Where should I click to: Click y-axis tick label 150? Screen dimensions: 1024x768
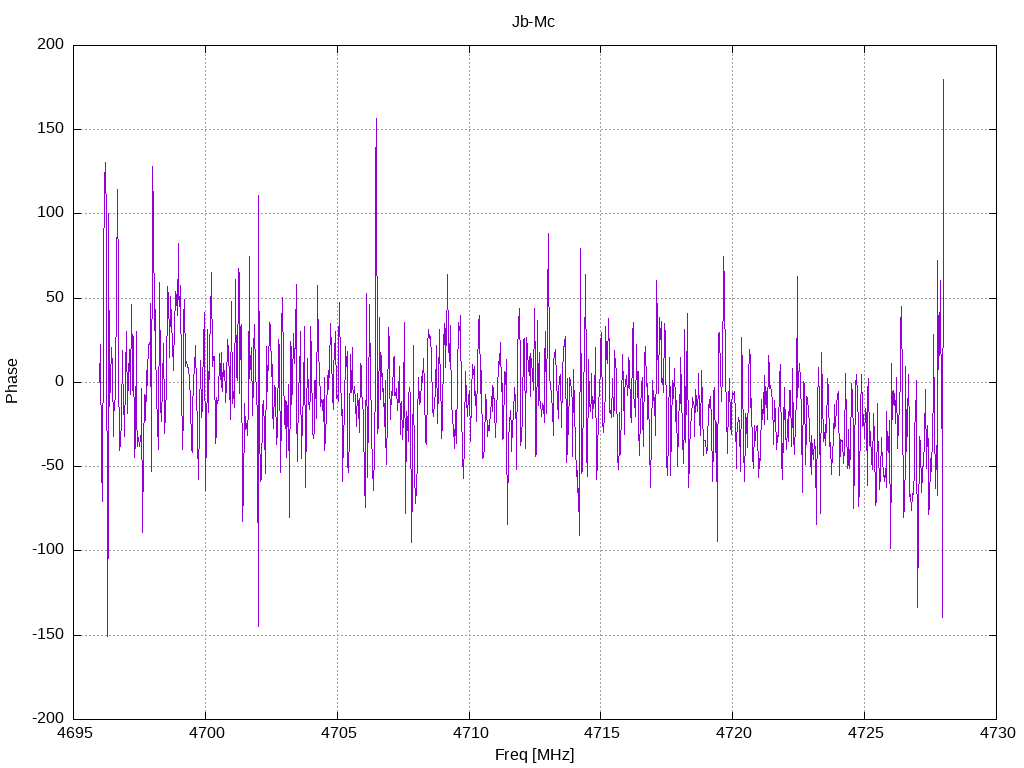tap(51, 129)
